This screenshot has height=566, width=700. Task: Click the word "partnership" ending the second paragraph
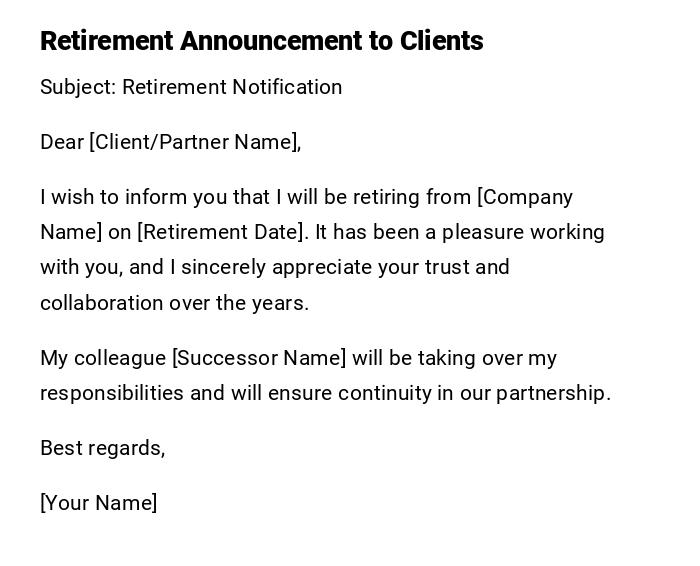point(551,393)
